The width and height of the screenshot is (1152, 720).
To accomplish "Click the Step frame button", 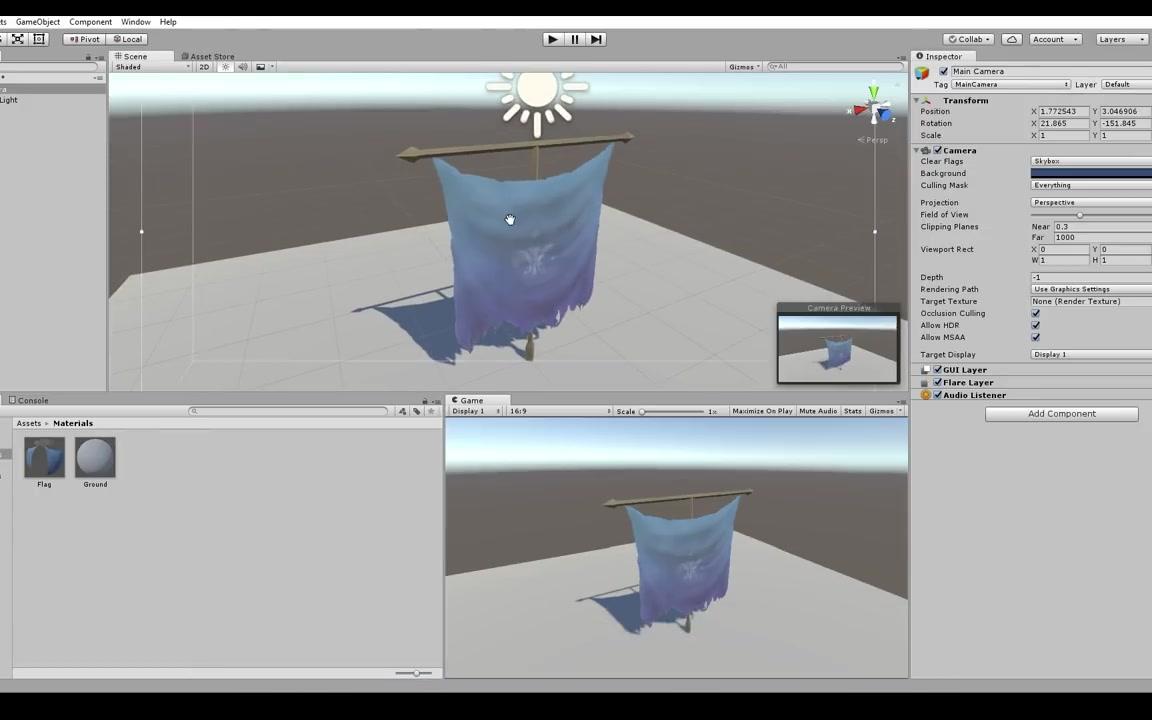I will (596, 39).
